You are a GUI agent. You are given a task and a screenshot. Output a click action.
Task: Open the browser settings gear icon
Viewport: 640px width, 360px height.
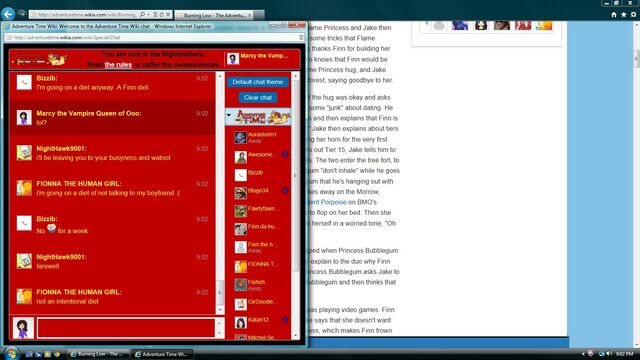[633, 14]
